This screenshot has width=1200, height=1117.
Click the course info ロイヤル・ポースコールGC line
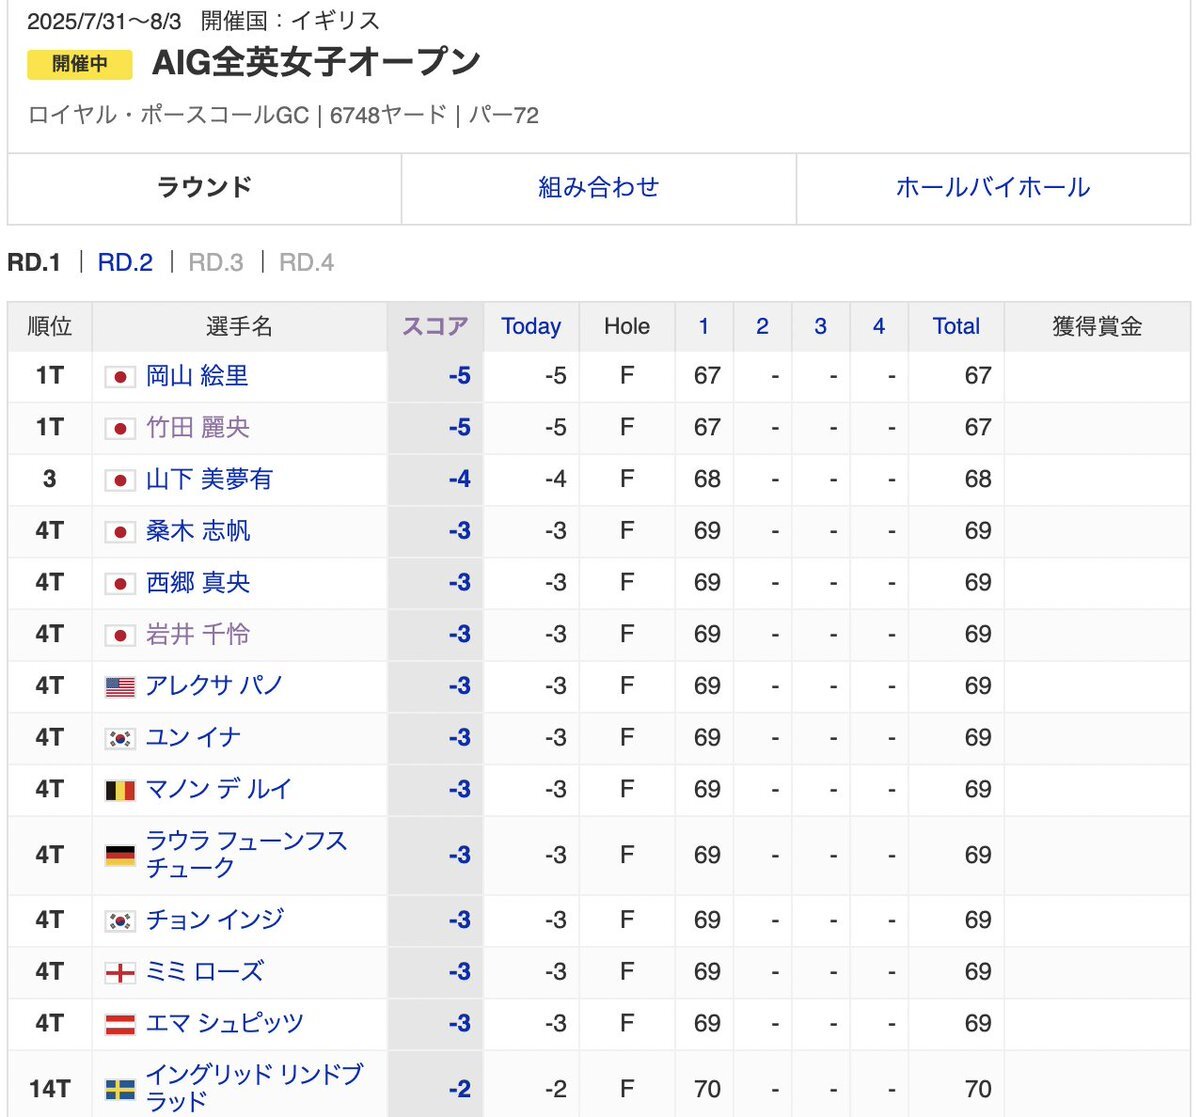[x=283, y=116]
